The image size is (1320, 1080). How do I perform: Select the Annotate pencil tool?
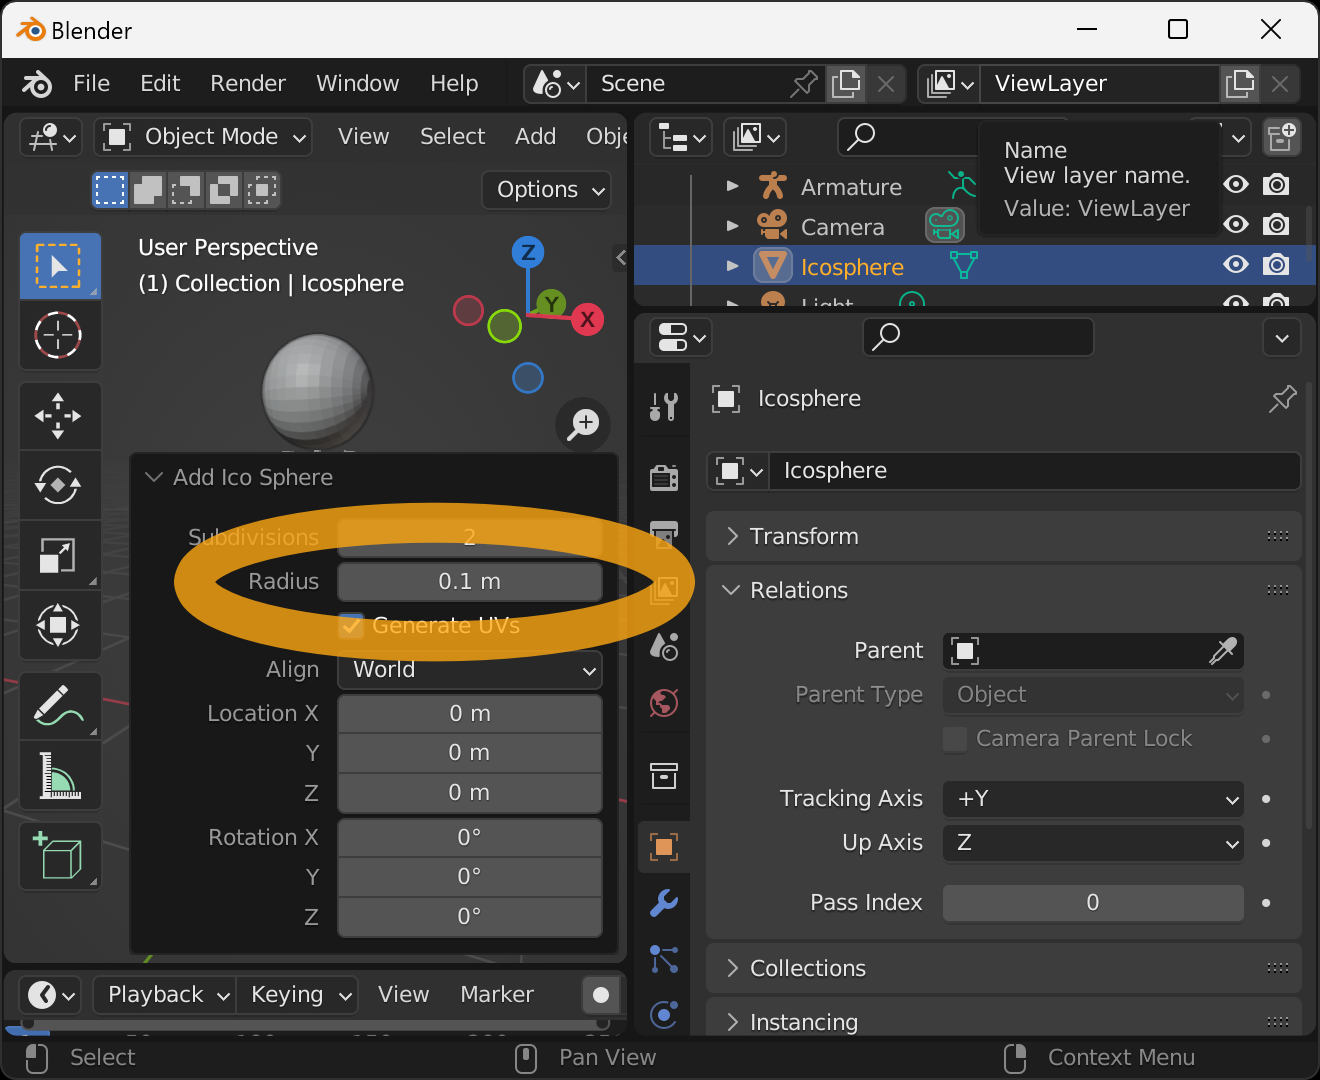click(x=59, y=705)
